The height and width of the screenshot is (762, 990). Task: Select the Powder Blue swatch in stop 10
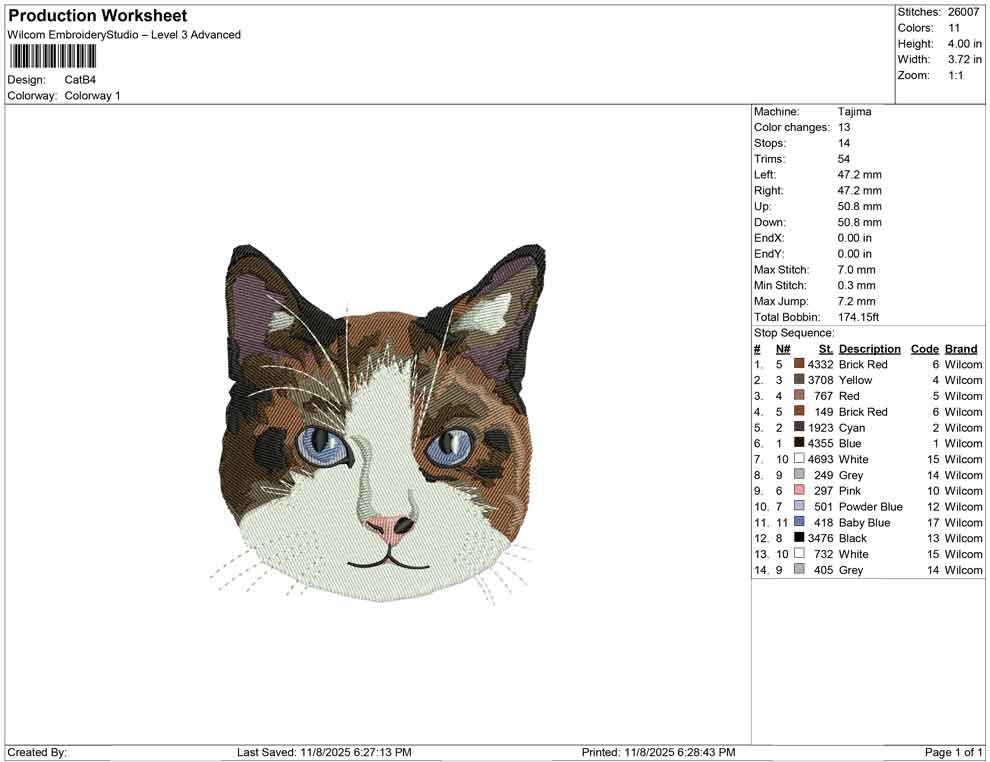[x=798, y=506]
